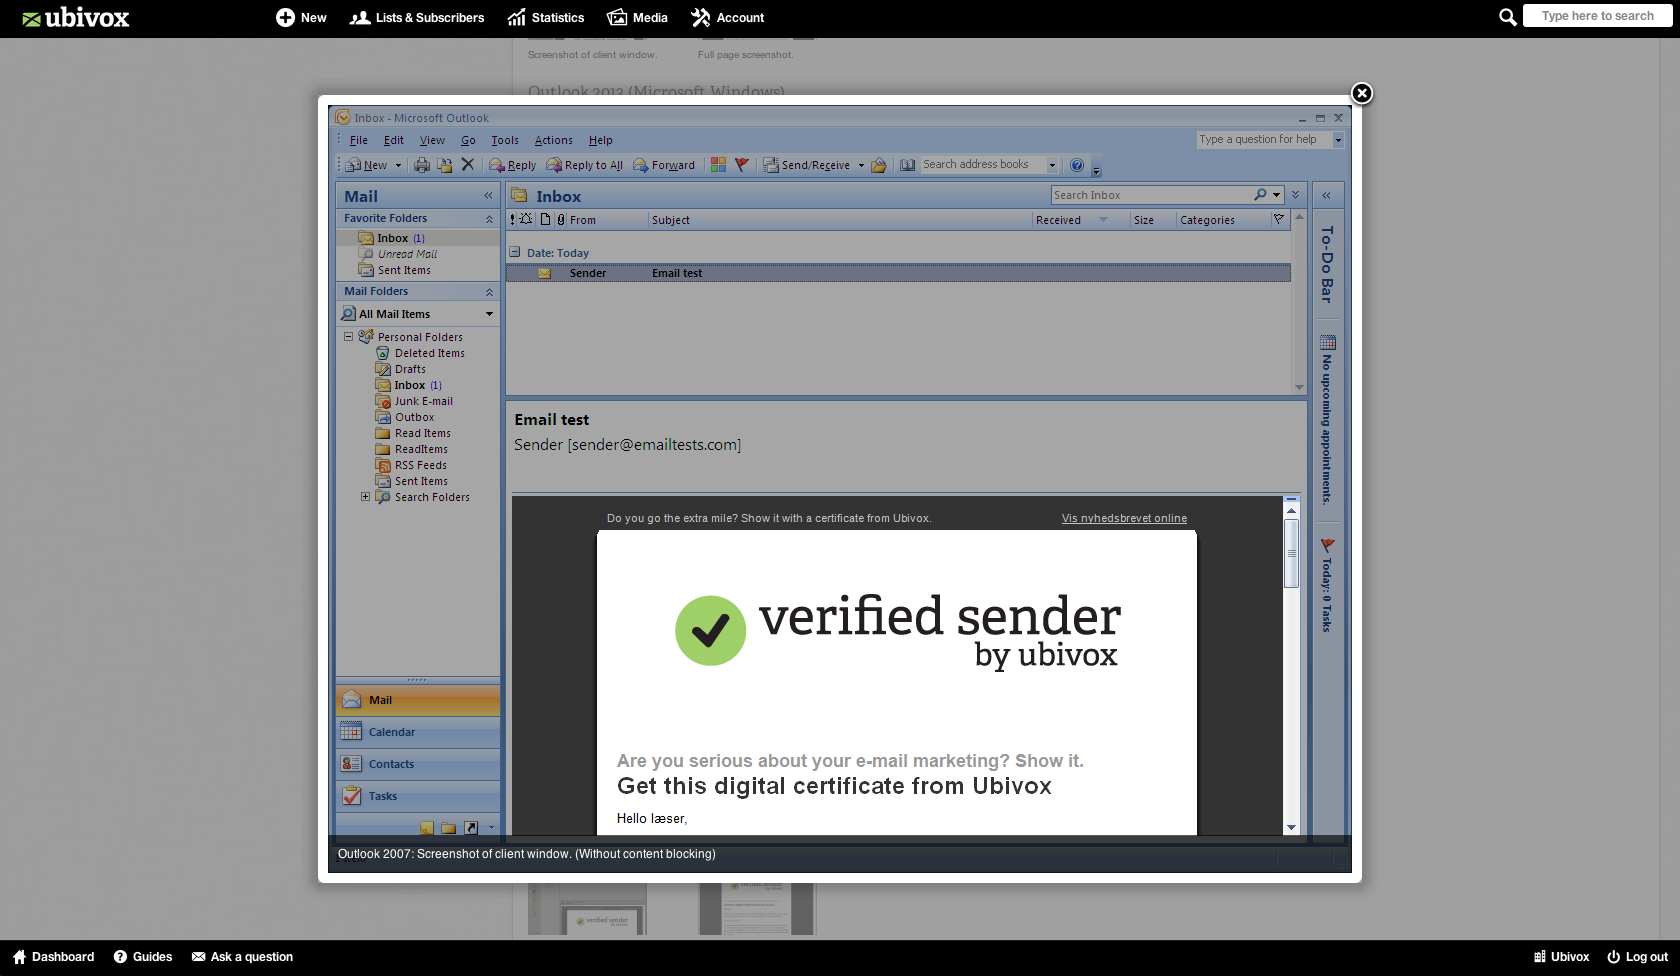
Task: Select Unread Mail favorite folder
Action: (400, 254)
